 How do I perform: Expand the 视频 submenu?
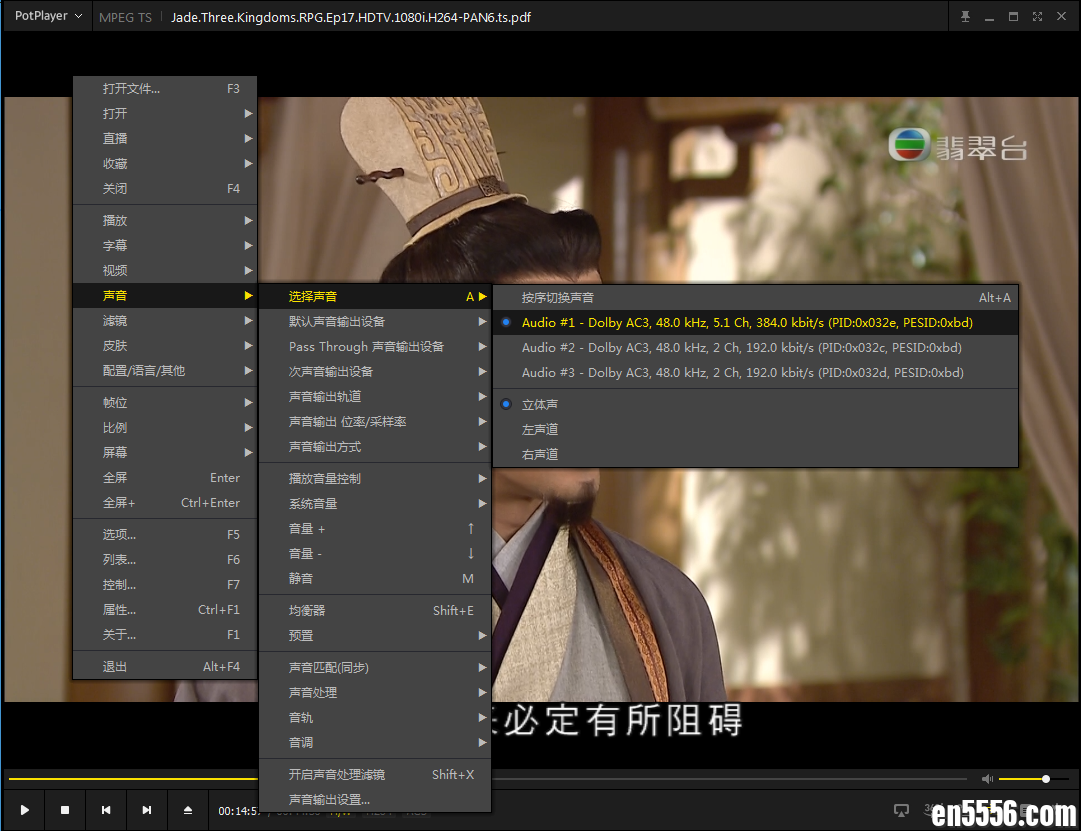[x=165, y=270]
